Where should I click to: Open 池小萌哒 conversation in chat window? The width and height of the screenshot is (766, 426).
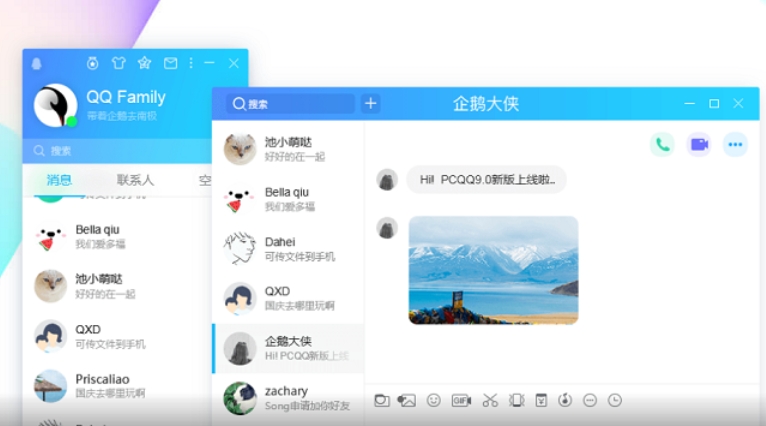point(288,149)
